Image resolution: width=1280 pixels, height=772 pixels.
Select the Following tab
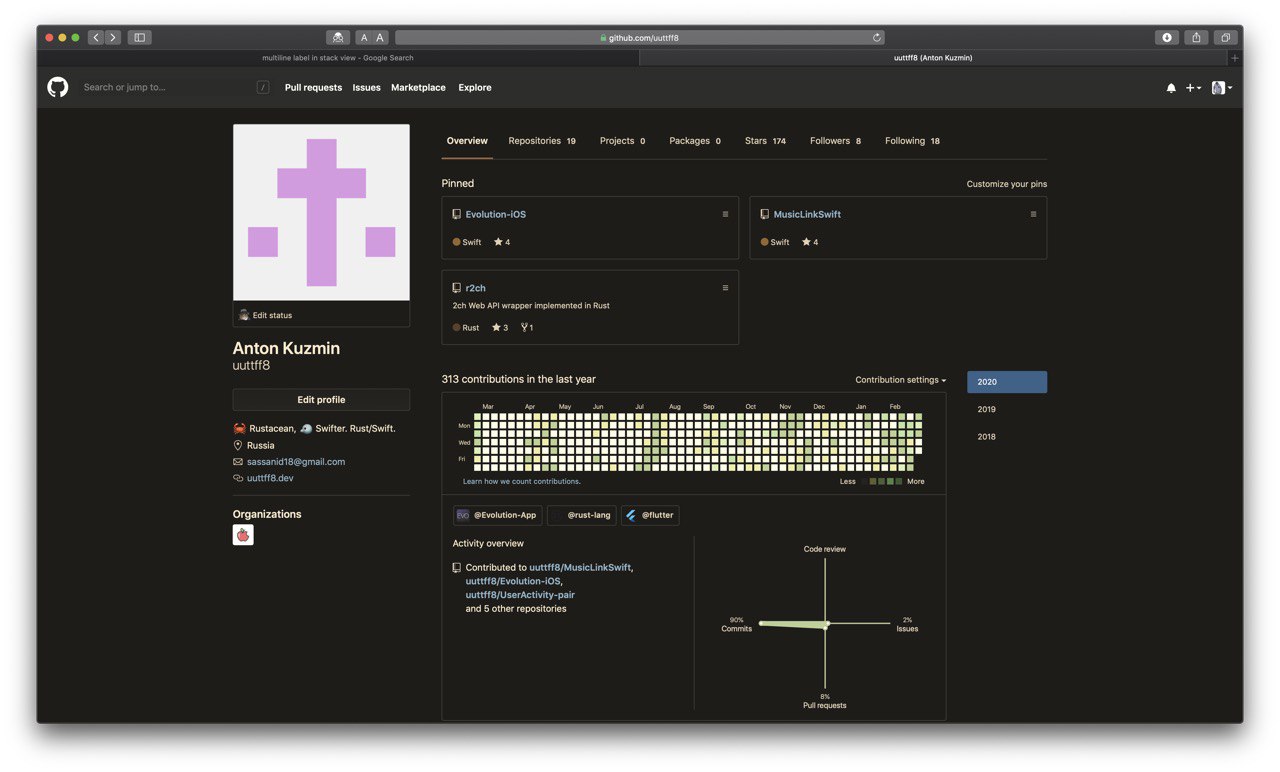pos(912,141)
